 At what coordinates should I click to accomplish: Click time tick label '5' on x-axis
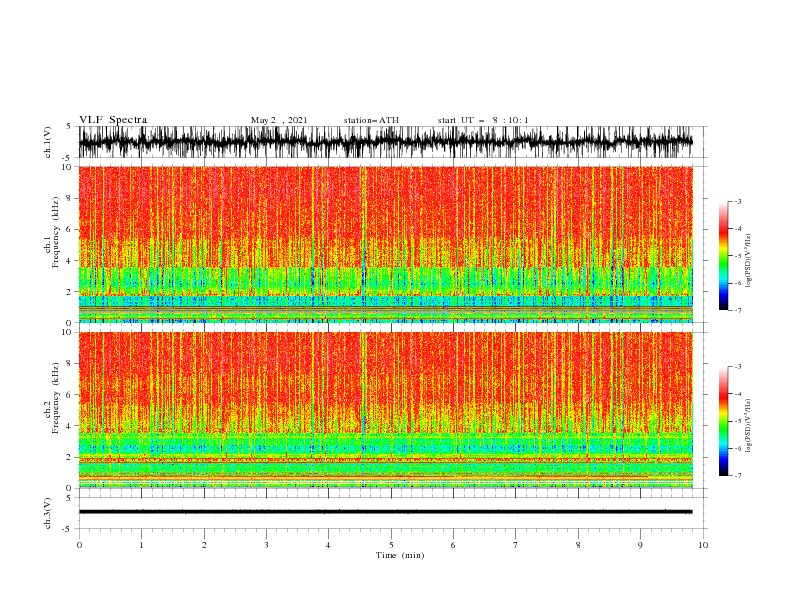391,545
